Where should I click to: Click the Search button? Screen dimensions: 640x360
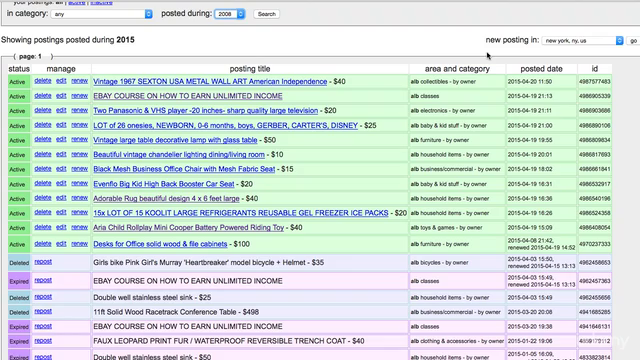pyautogui.click(x=267, y=14)
